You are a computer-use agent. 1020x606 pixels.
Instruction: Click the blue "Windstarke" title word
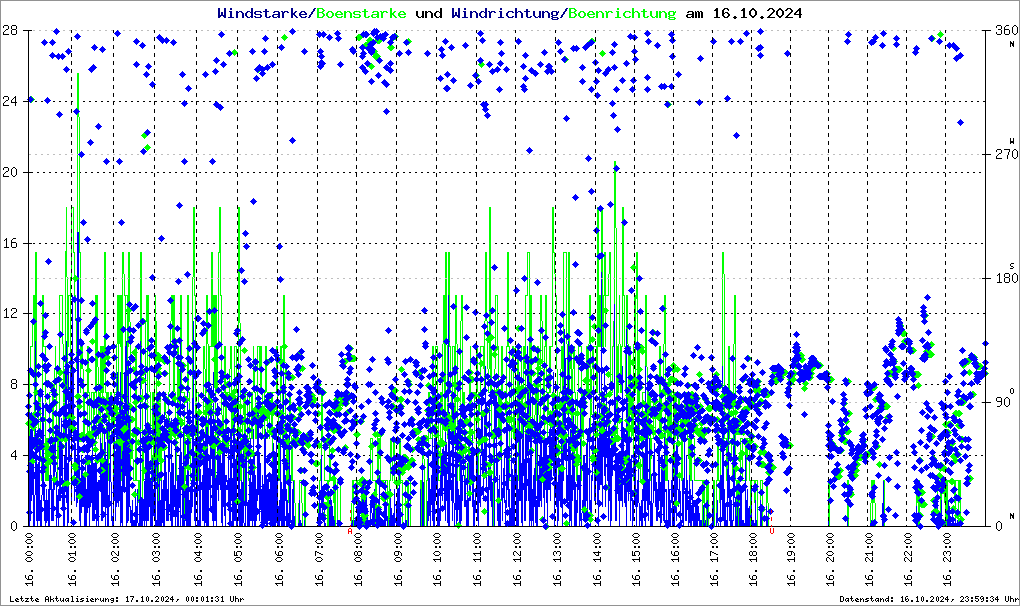264,13
